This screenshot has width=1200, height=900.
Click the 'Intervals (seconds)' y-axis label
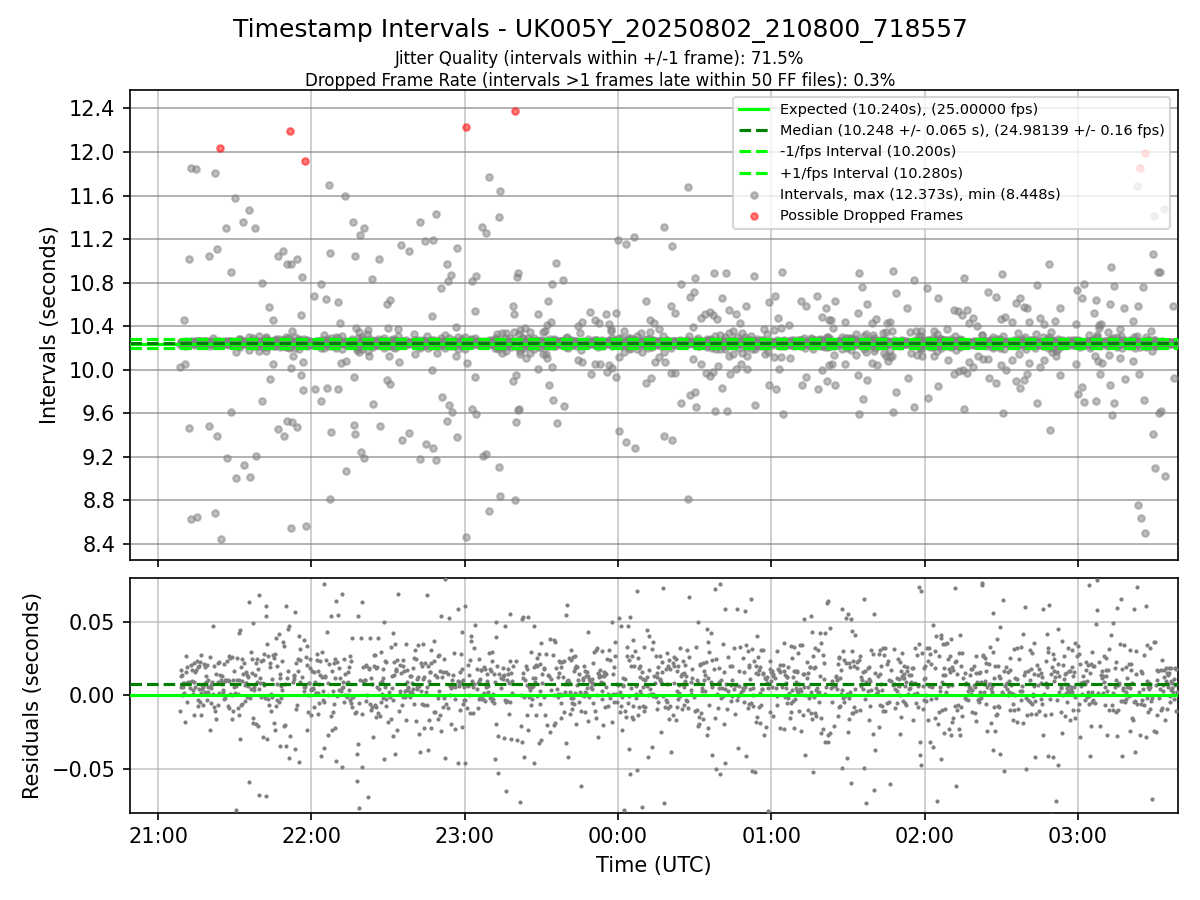[x=49, y=325]
